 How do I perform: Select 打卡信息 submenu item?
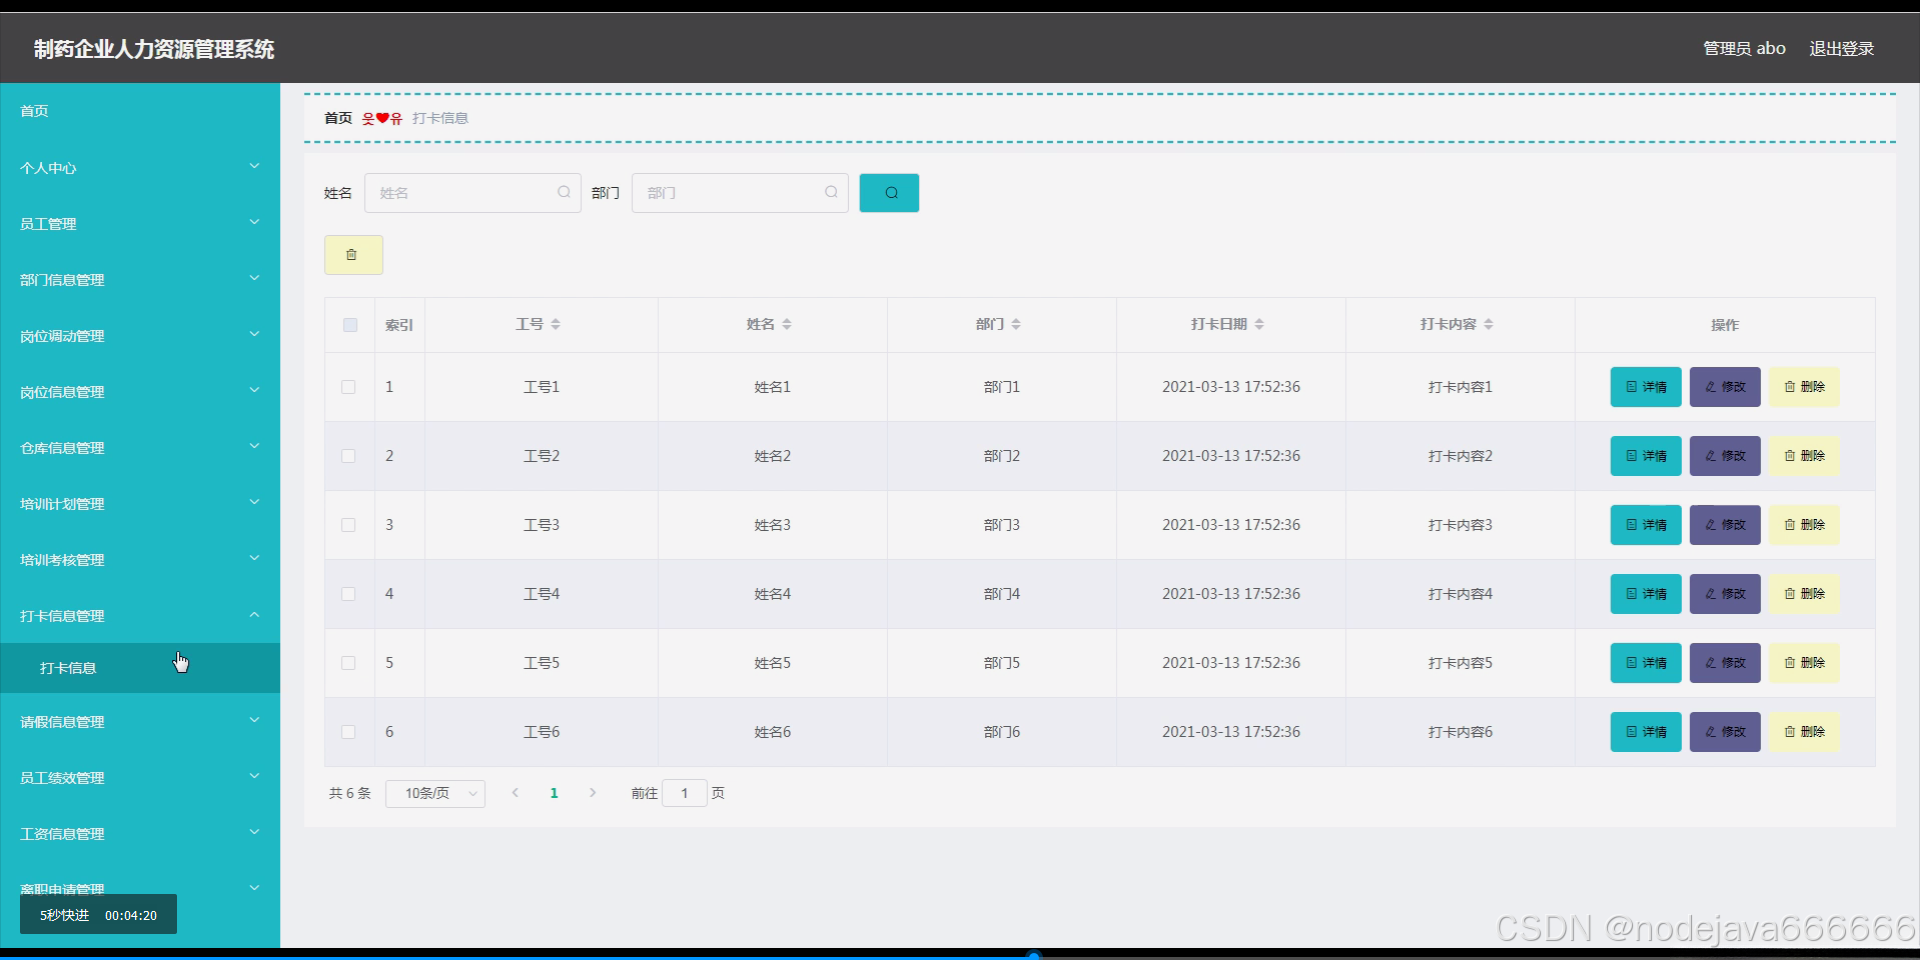pos(140,668)
